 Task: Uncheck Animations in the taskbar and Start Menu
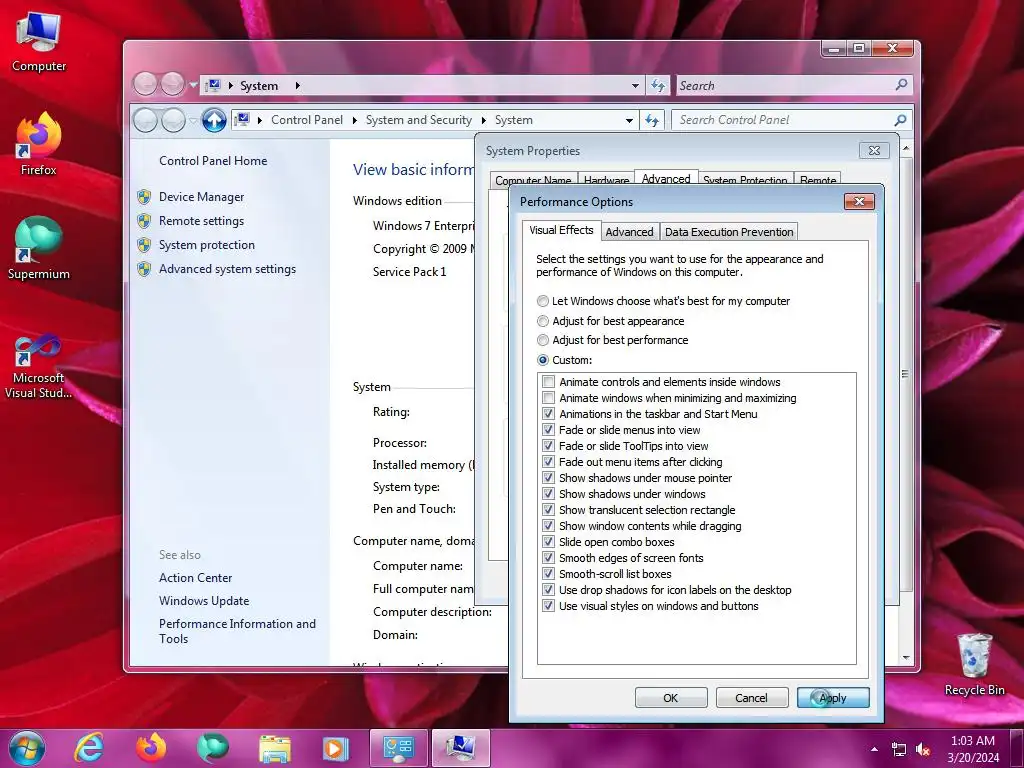pyautogui.click(x=549, y=414)
